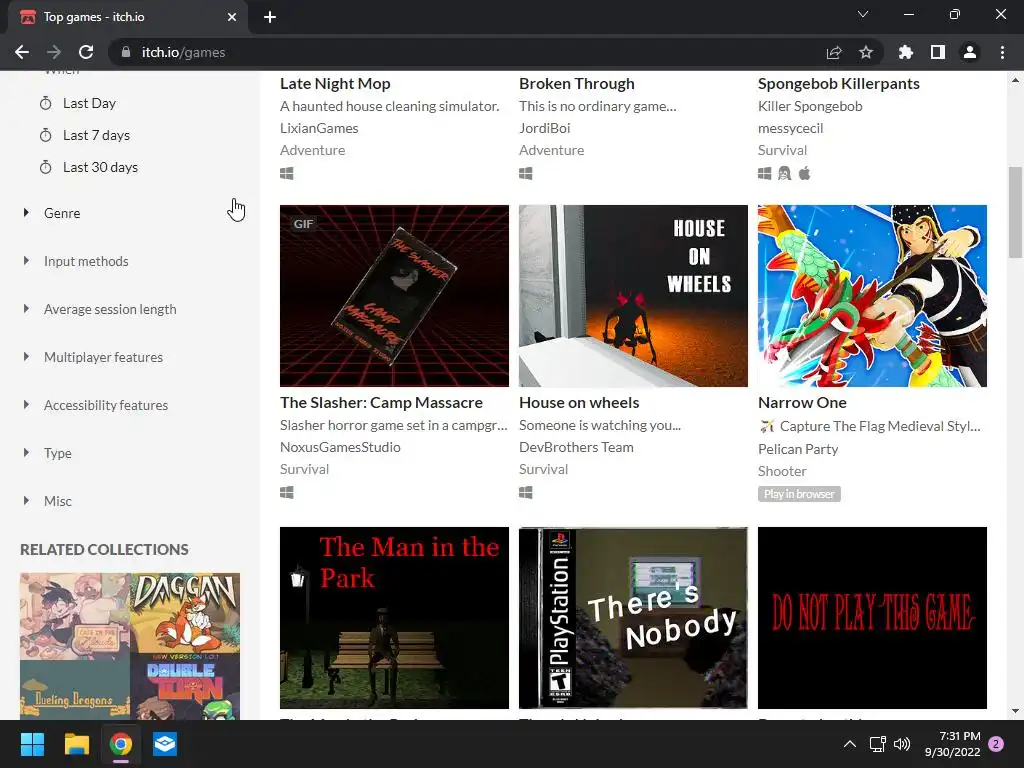Open the Chrome profile avatar
1024x768 pixels.
[x=970, y=52]
